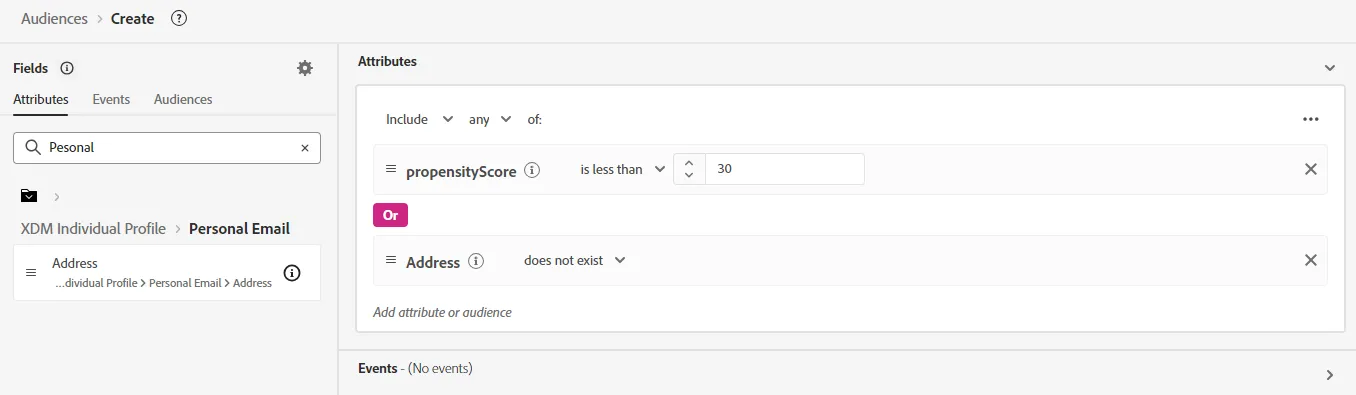Click the folder breadcrumb icon
This screenshot has height=395, width=1356.
tap(29, 196)
